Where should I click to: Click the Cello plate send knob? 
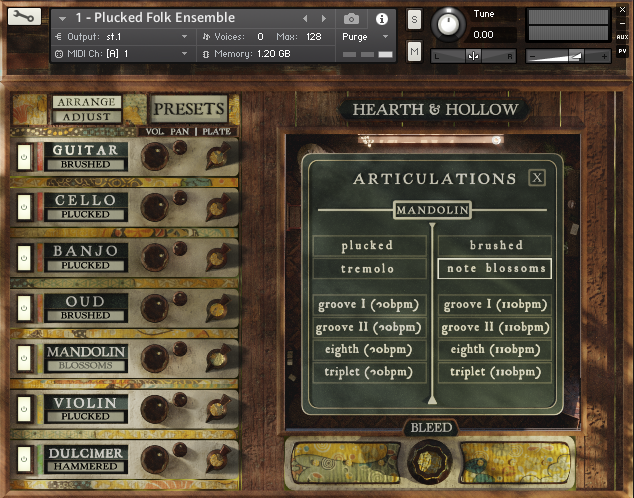[218, 207]
